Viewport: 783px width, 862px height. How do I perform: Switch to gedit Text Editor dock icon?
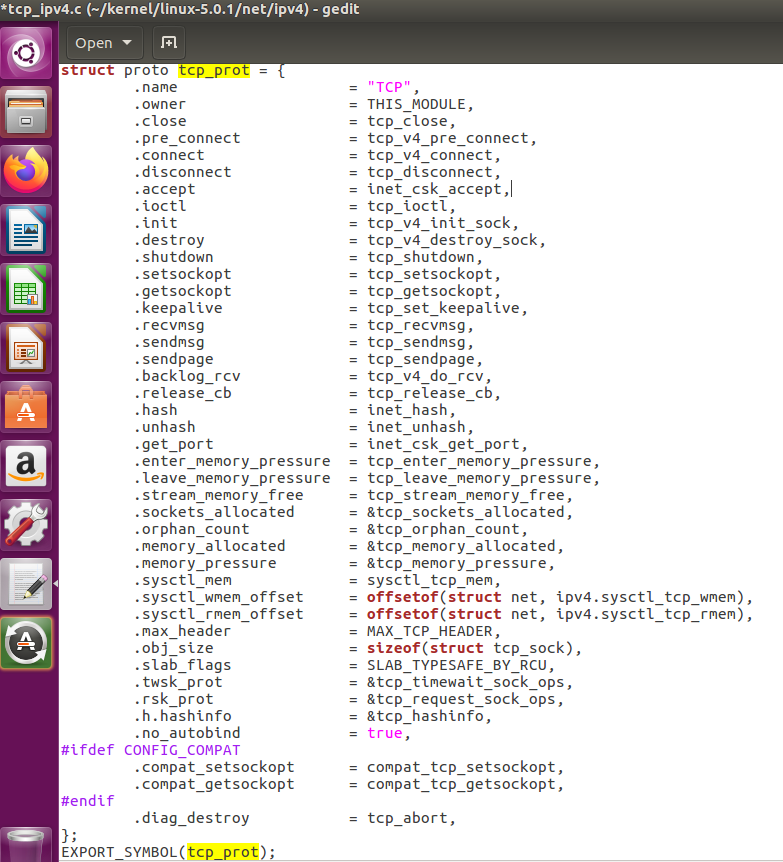(x=26, y=584)
